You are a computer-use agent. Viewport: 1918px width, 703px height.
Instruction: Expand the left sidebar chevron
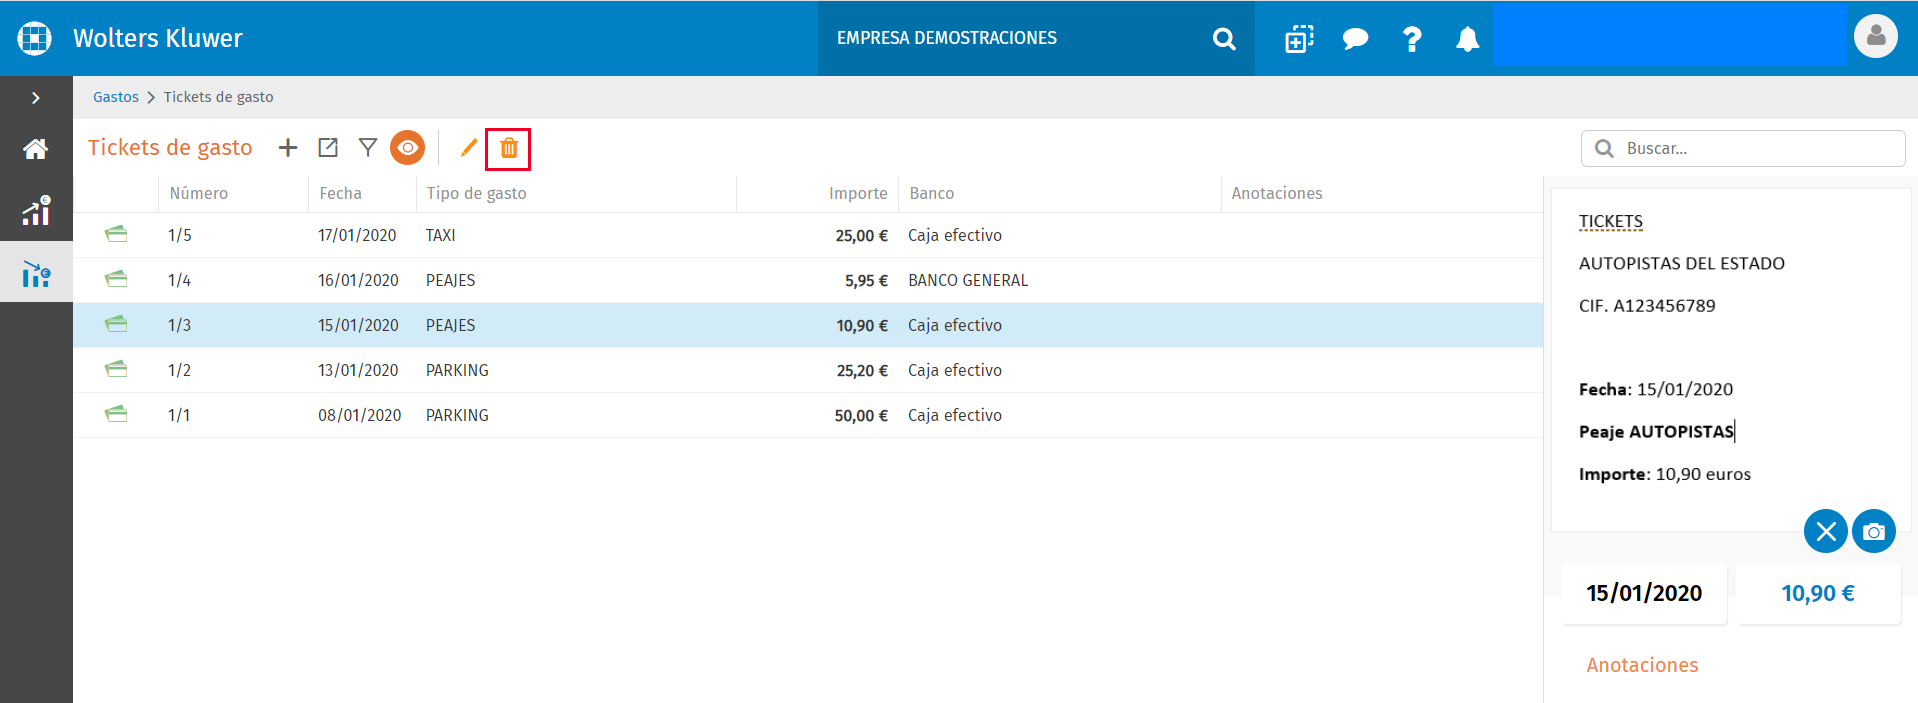(x=36, y=98)
